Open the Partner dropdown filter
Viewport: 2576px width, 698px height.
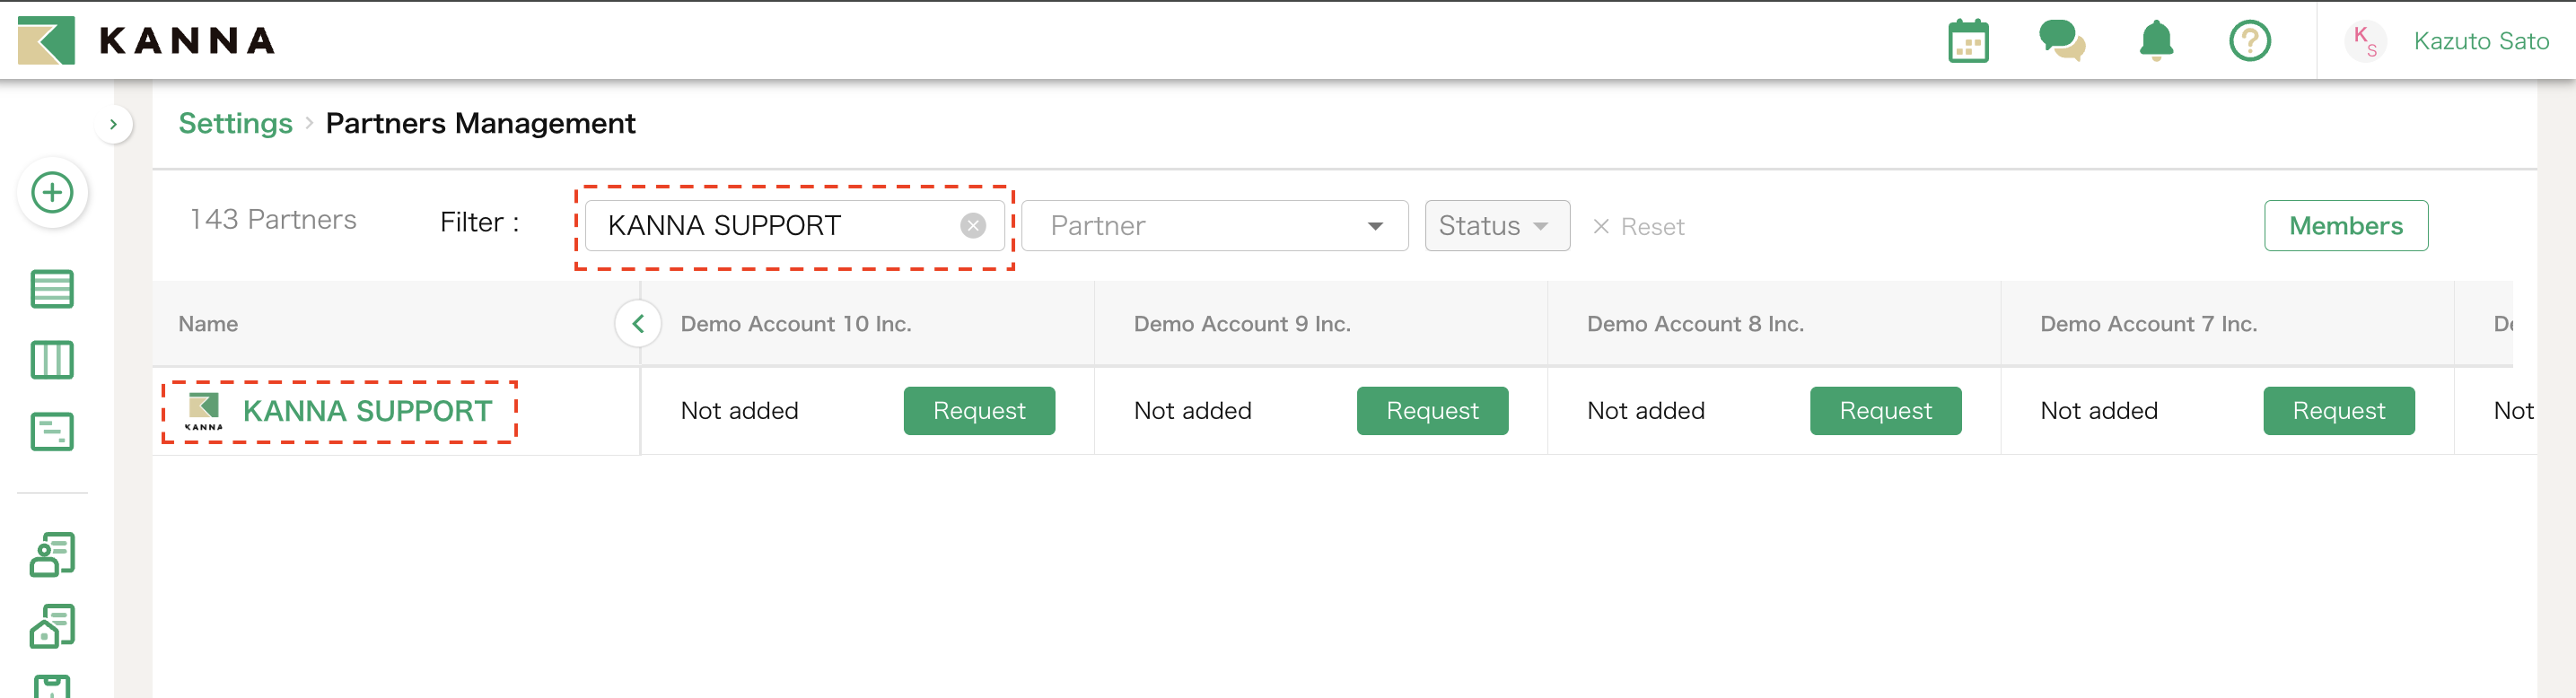coord(1214,226)
